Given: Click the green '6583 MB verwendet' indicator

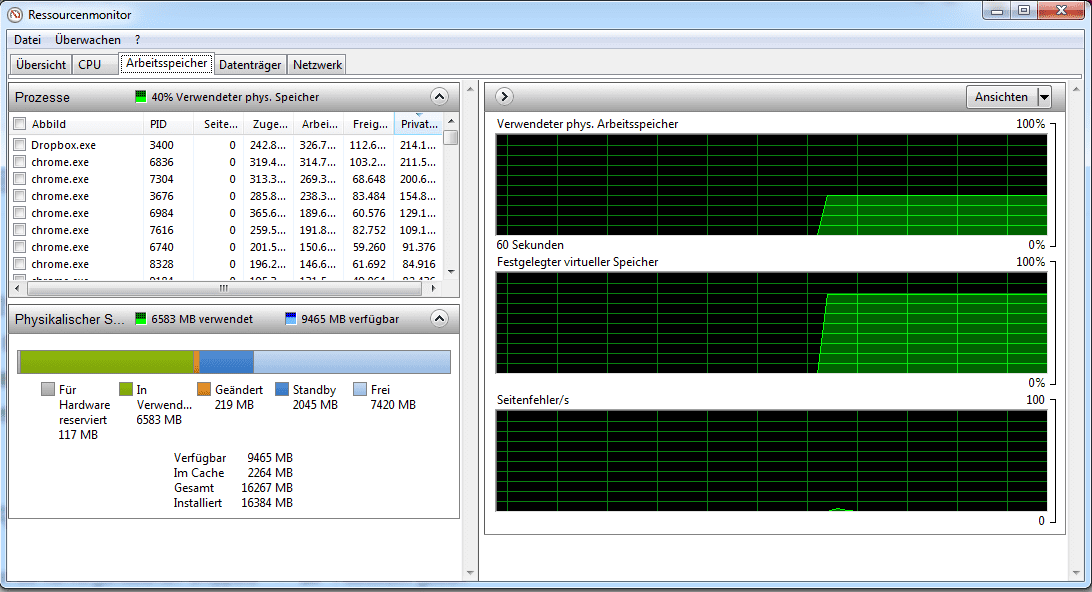Looking at the screenshot, I should click(x=141, y=319).
